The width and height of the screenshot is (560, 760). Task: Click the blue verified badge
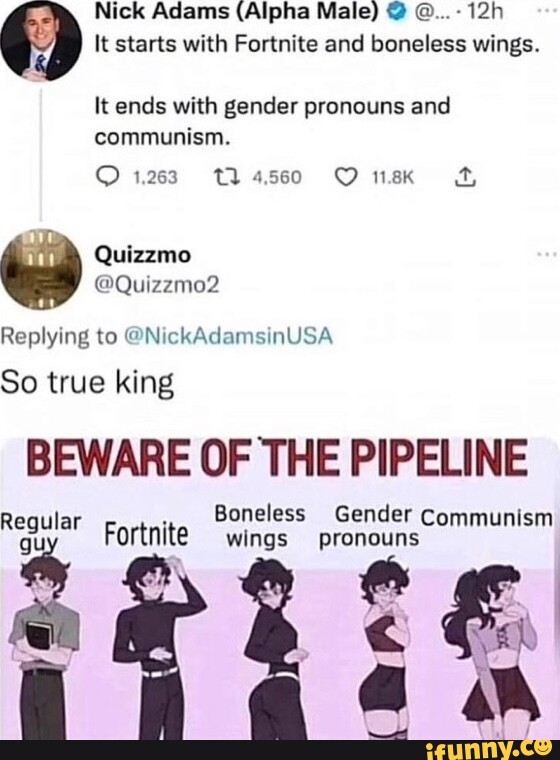[x=397, y=12]
